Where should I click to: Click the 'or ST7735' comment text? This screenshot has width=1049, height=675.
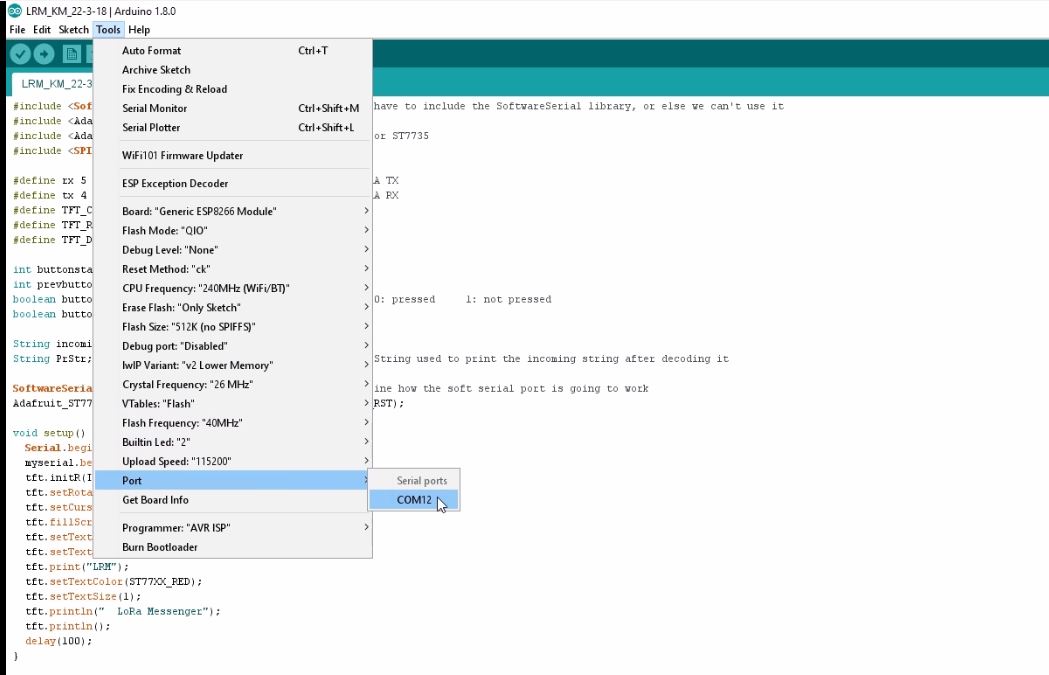pos(401,136)
